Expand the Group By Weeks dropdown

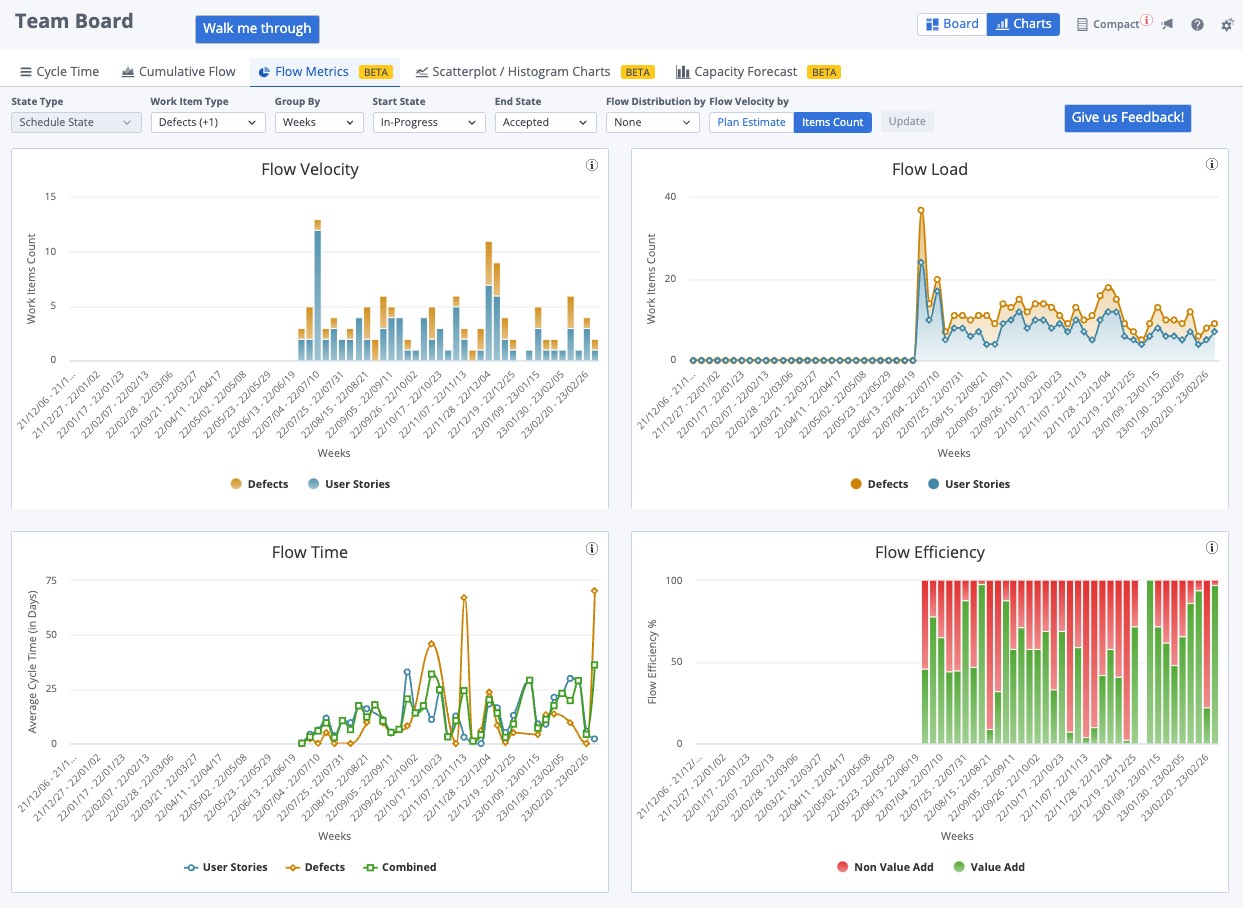[x=319, y=122]
